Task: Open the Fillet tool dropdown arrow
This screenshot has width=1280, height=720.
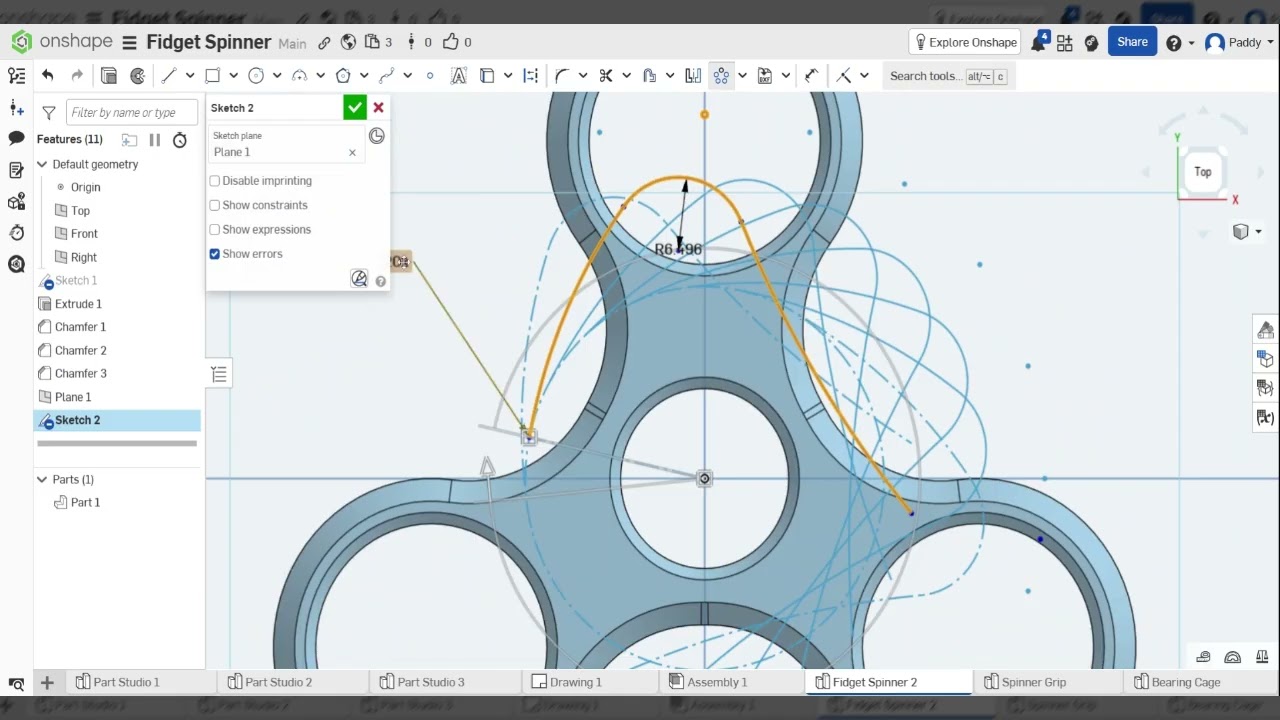Action: 583,76
